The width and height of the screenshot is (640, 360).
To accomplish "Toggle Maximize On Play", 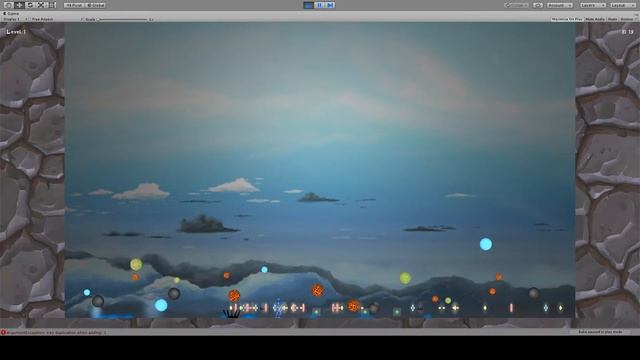I will pos(567,19).
